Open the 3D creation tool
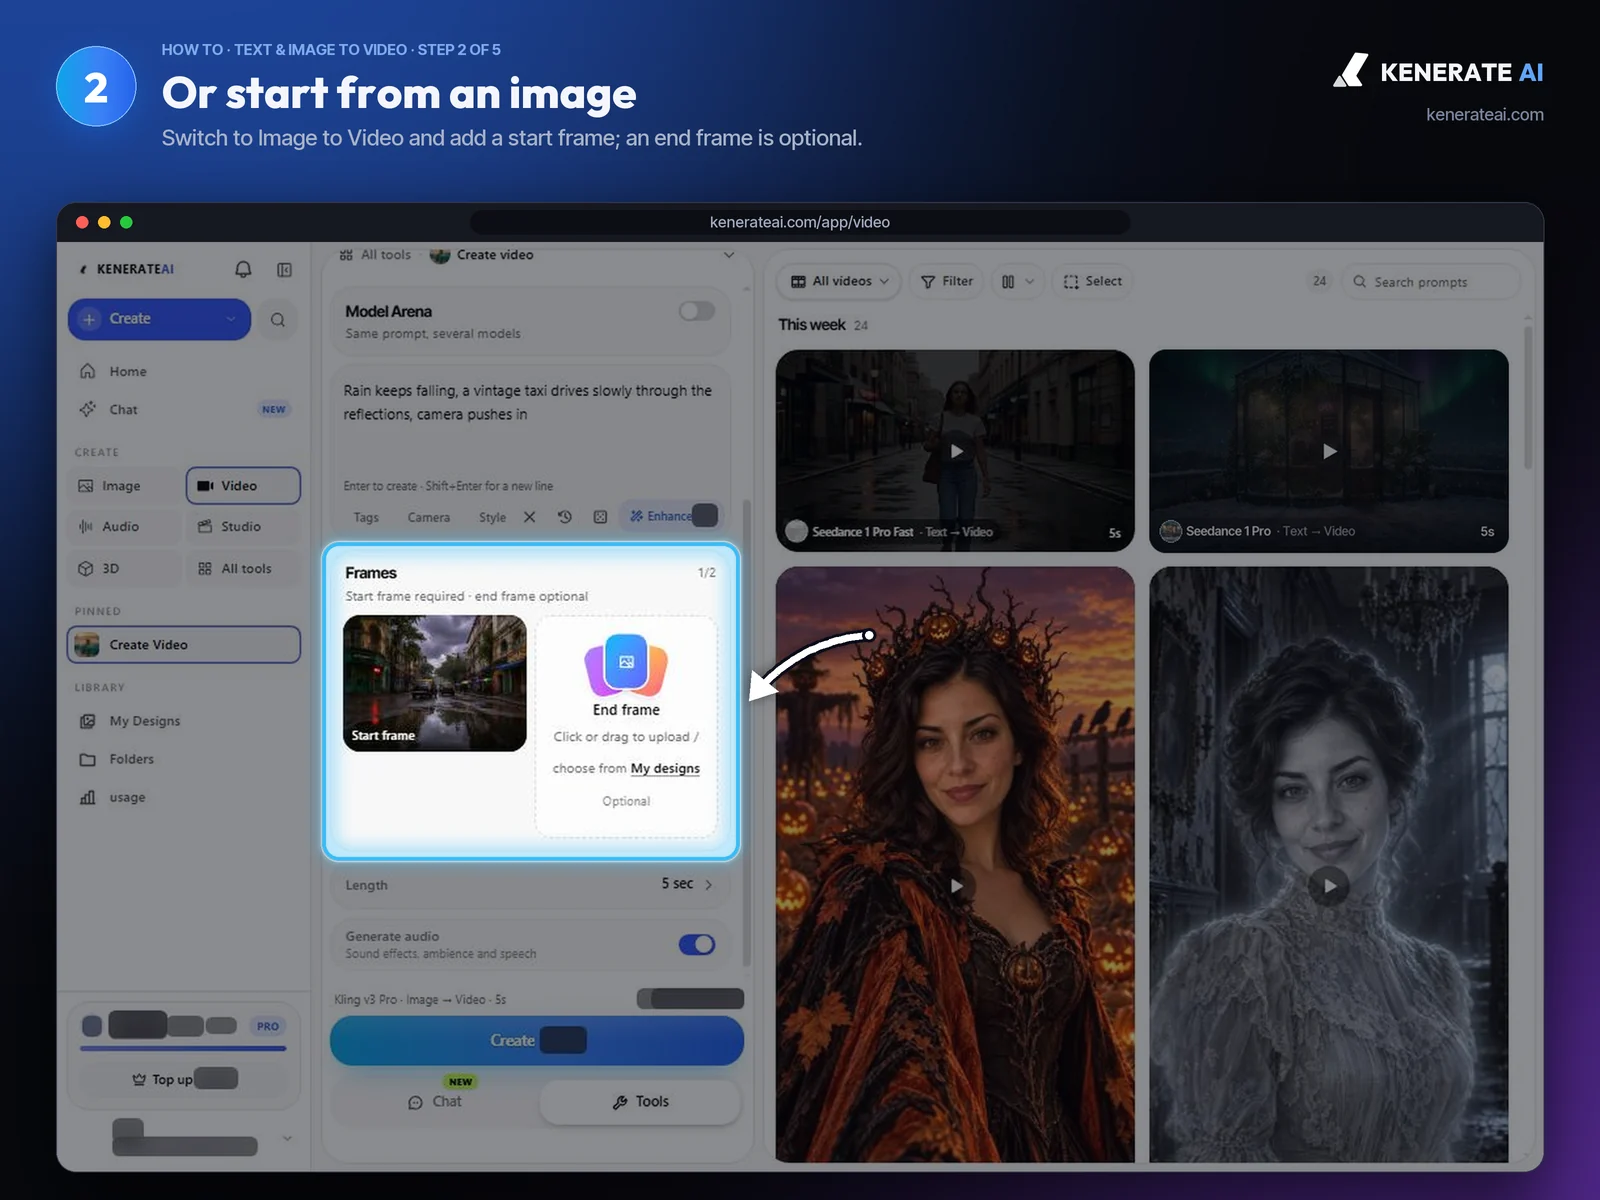Viewport: 1600px width, 1200px height. coord(125,569)
